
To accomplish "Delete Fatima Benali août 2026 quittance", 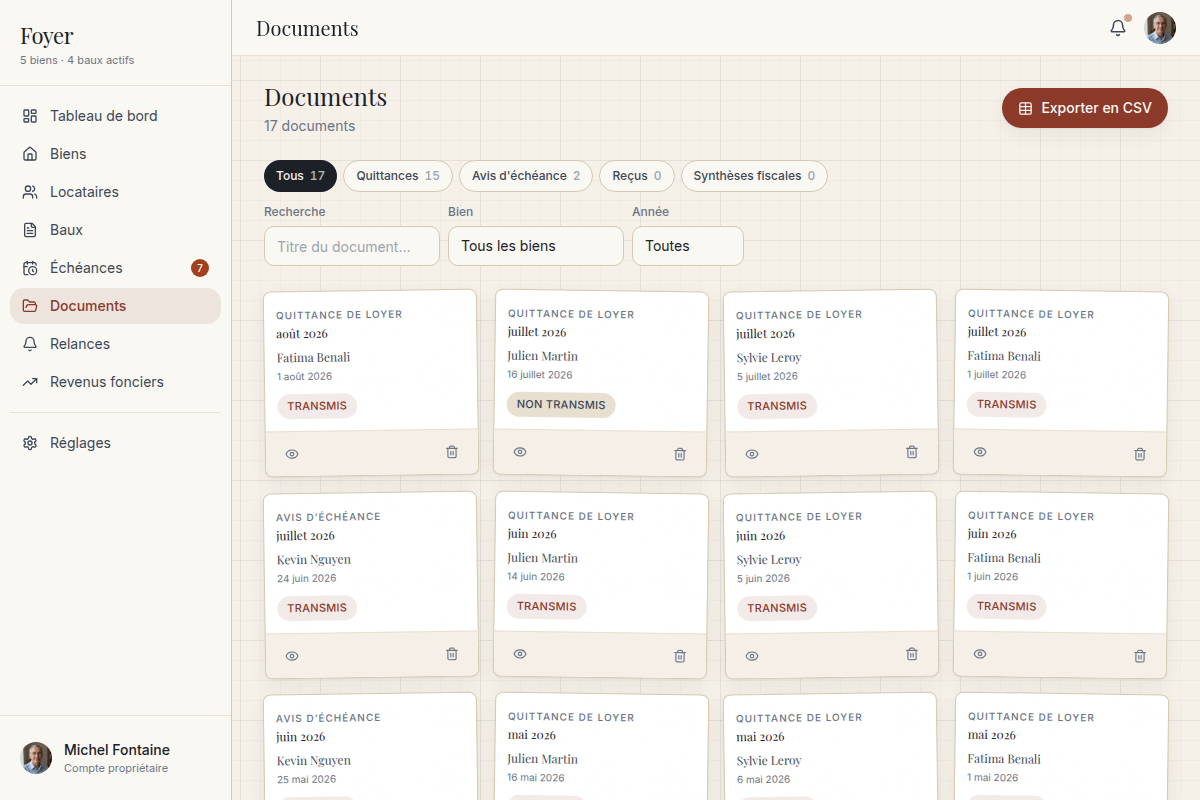I will tap(452, 452).
